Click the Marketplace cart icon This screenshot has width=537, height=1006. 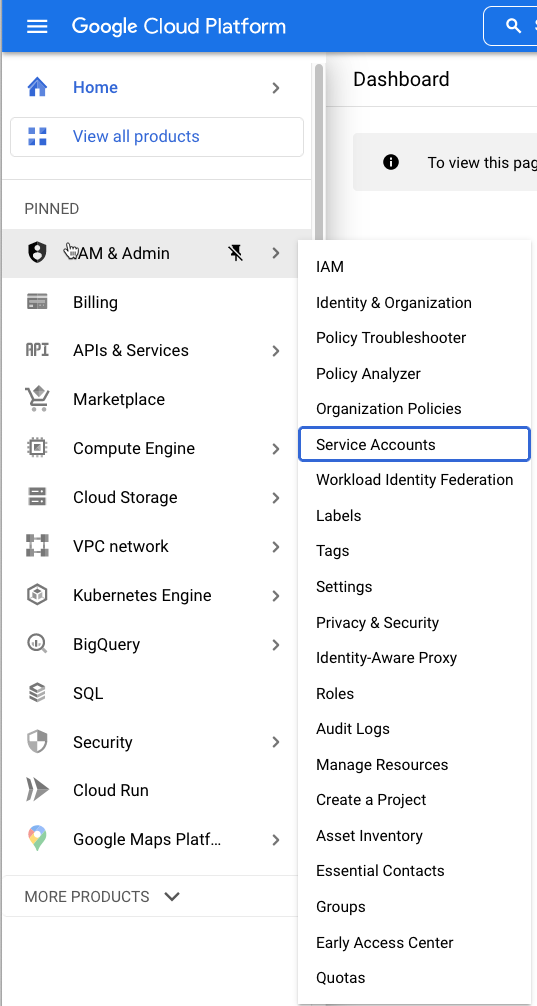coord(37,399)
